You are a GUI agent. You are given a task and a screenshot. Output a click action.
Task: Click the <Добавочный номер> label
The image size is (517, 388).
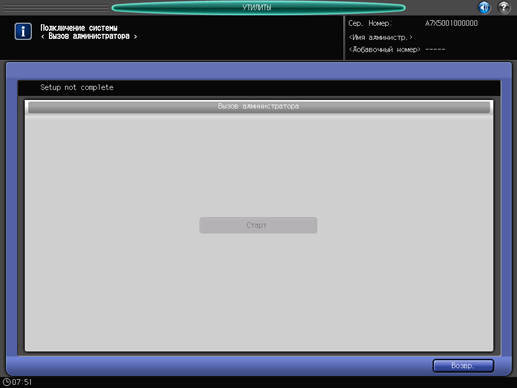point(384,50)
